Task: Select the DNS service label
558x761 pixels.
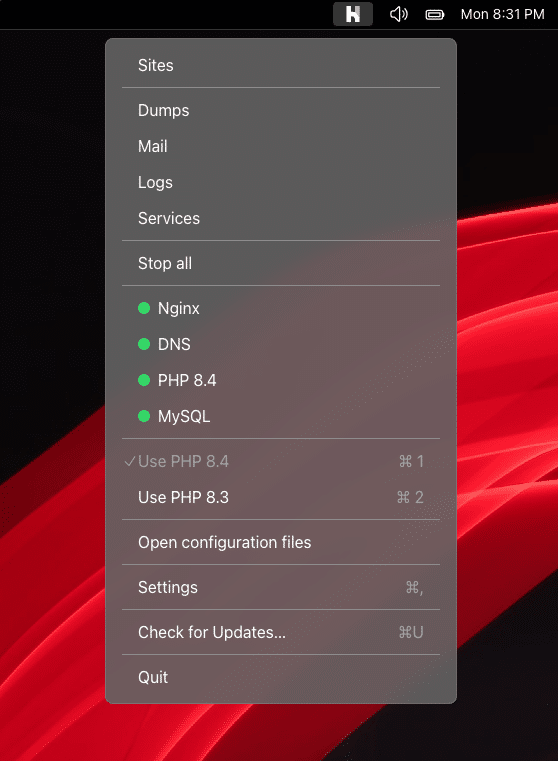Action: click(x=174, y=344)
